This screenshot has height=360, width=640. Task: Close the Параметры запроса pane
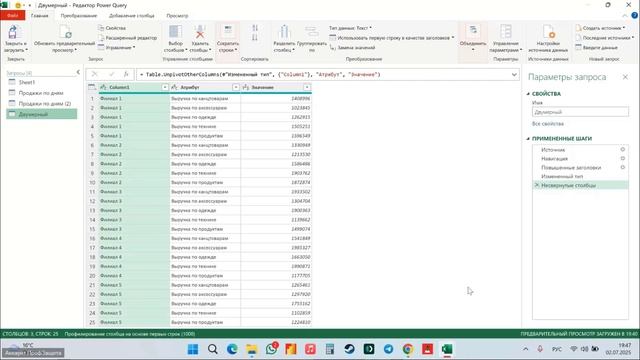point(625,77)
